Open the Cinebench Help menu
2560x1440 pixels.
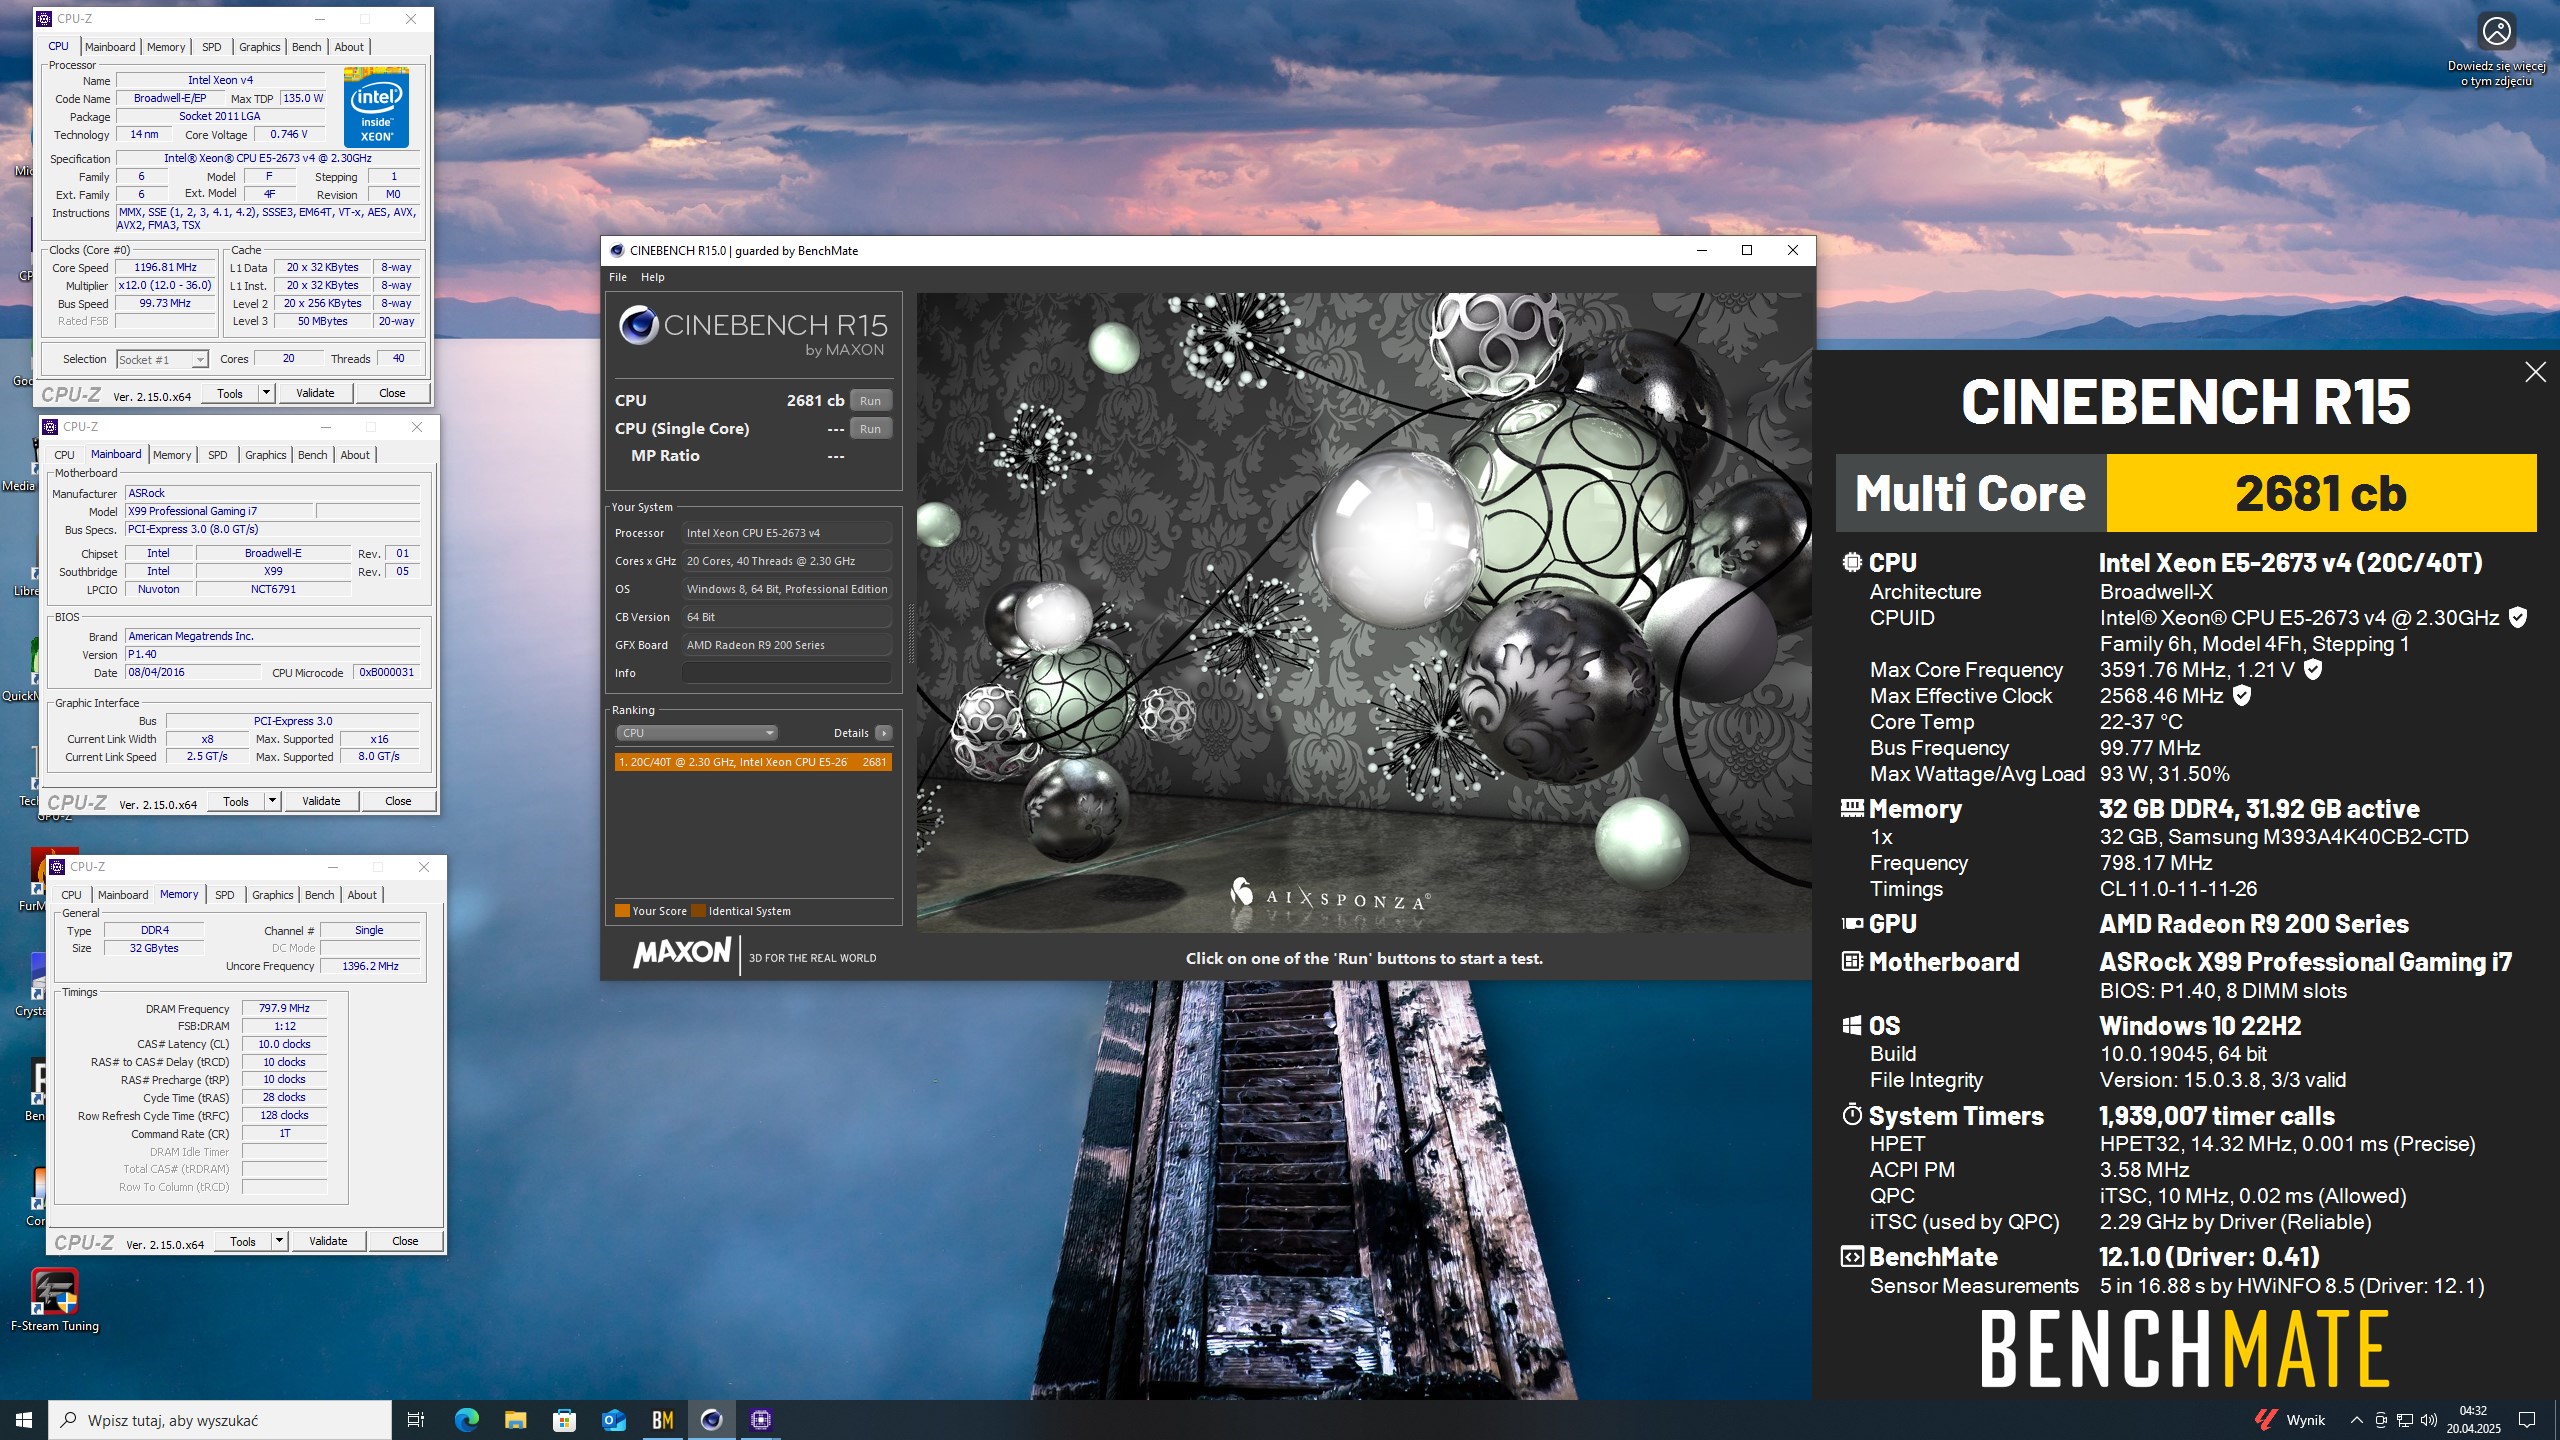[652, 277]
